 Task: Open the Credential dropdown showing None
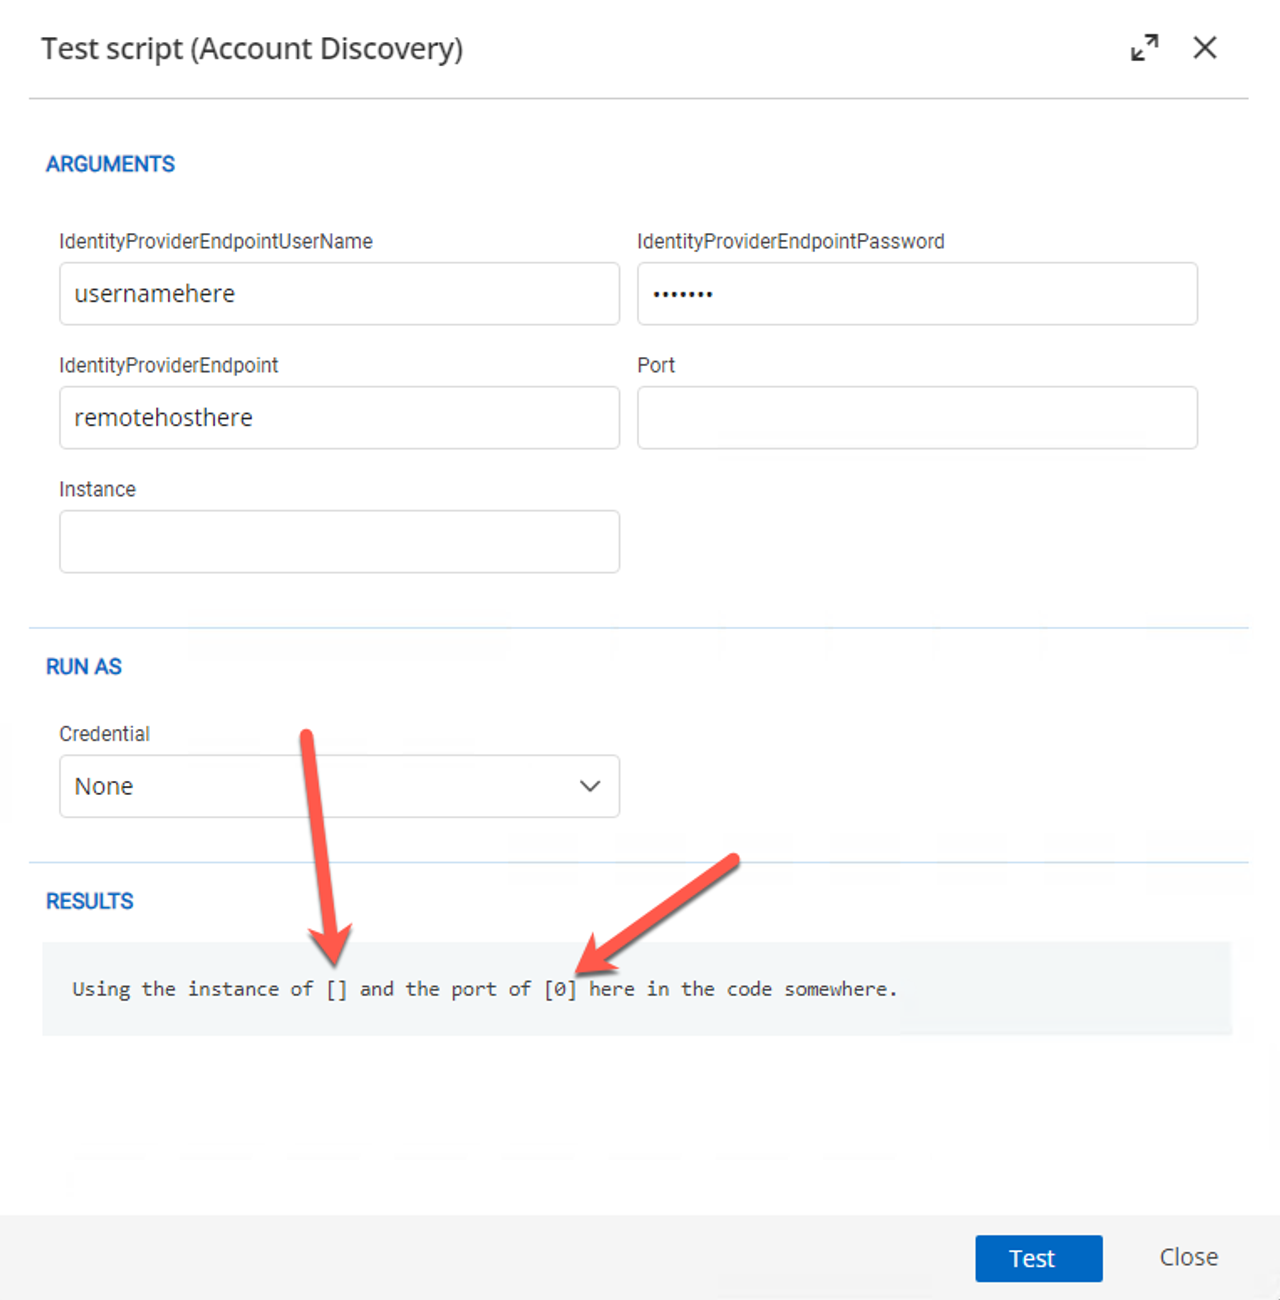339,786
